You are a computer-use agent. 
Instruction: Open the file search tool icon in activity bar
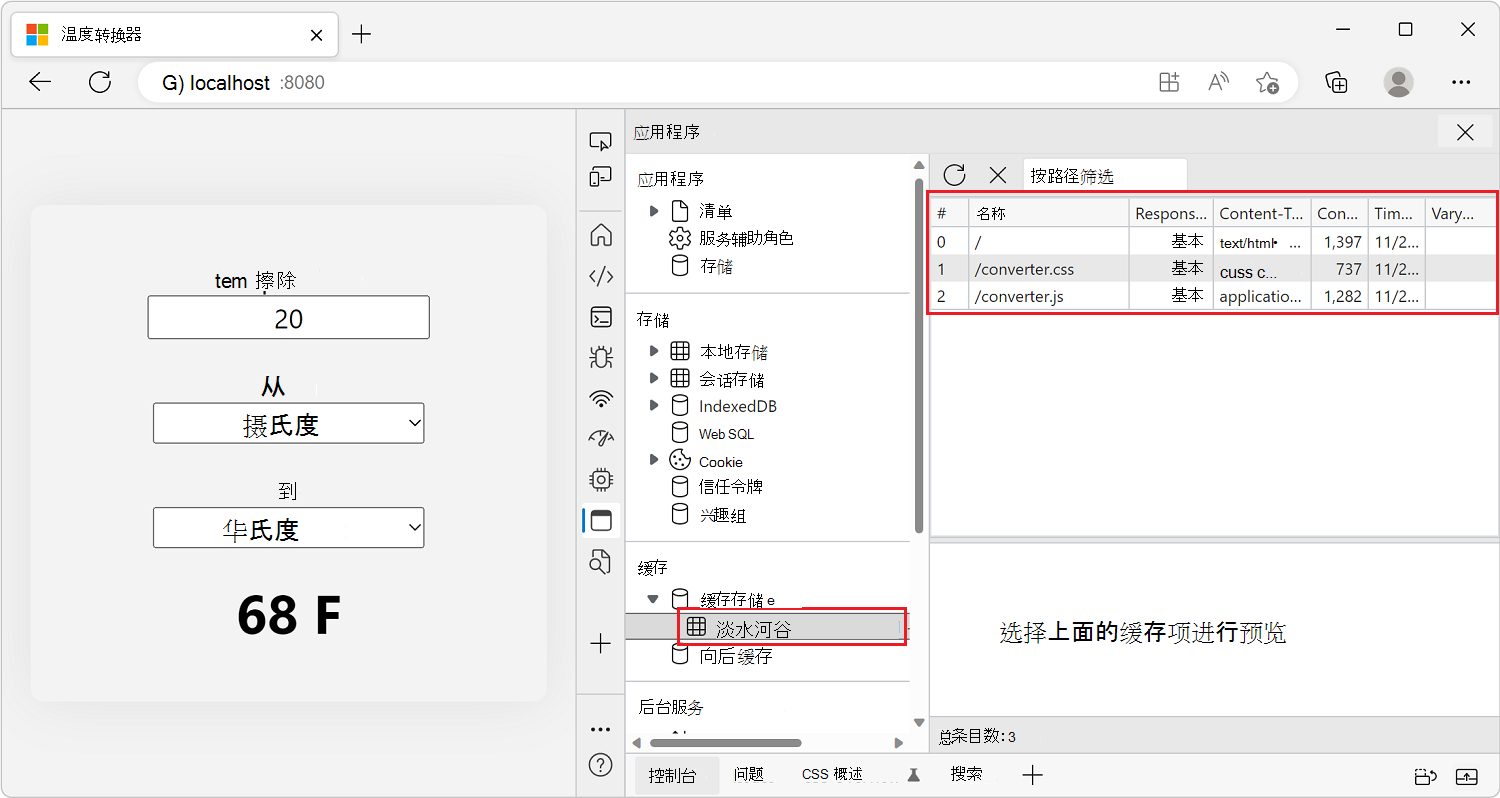[600, 562]
